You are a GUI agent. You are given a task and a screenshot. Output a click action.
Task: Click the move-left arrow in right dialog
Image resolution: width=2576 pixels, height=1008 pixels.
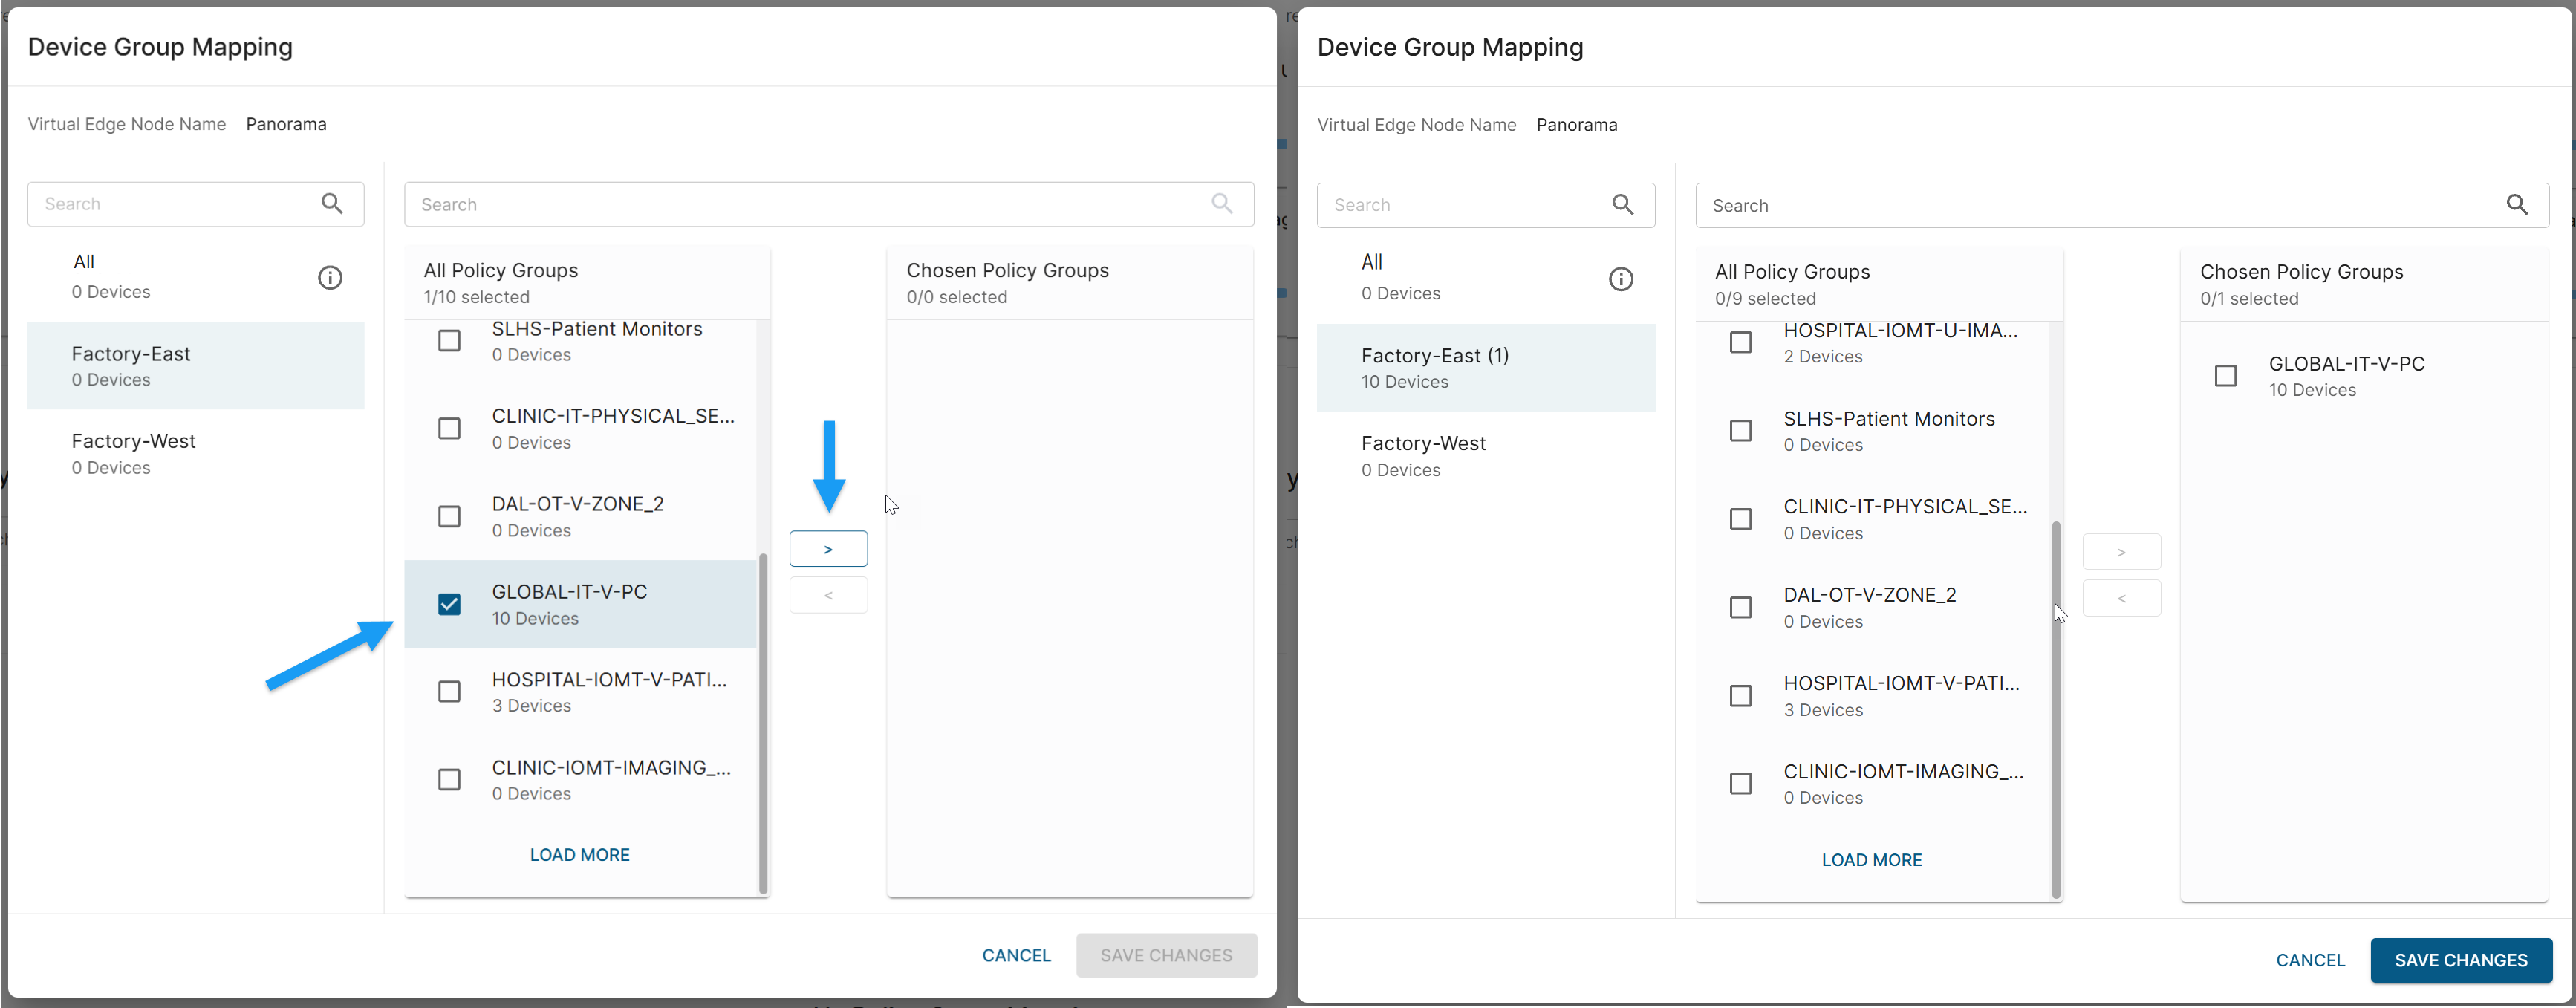(x=2121, y=599)
